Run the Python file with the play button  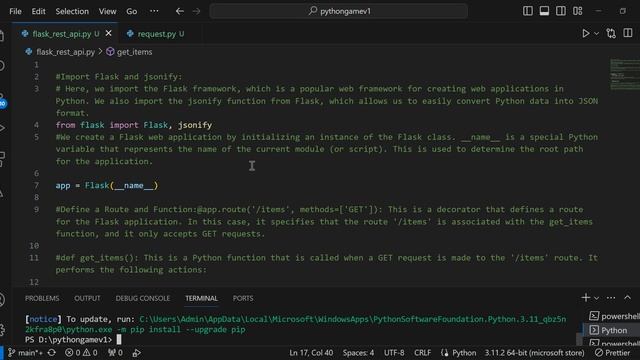(x=586, y=33)
